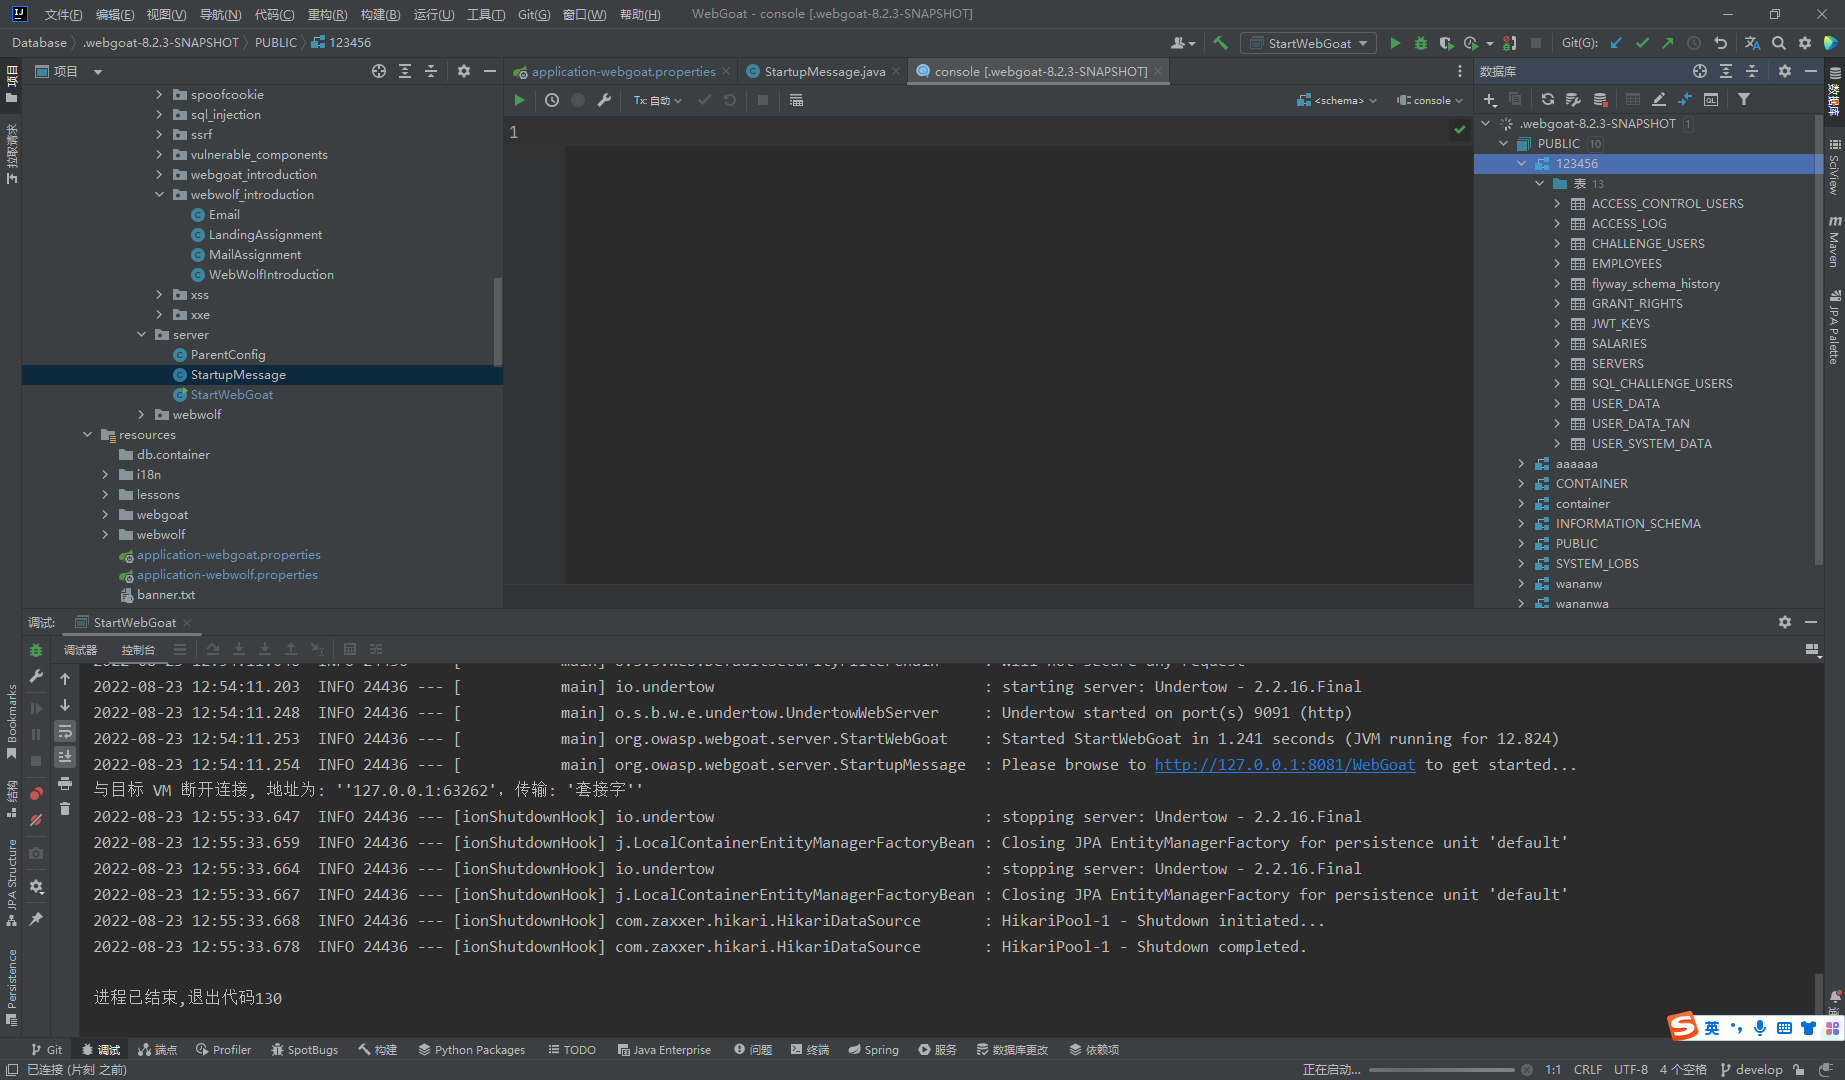Screen dimensions: 1845x1080
Task: Open the Python Packages tool tab
Action: [471, 1050]
